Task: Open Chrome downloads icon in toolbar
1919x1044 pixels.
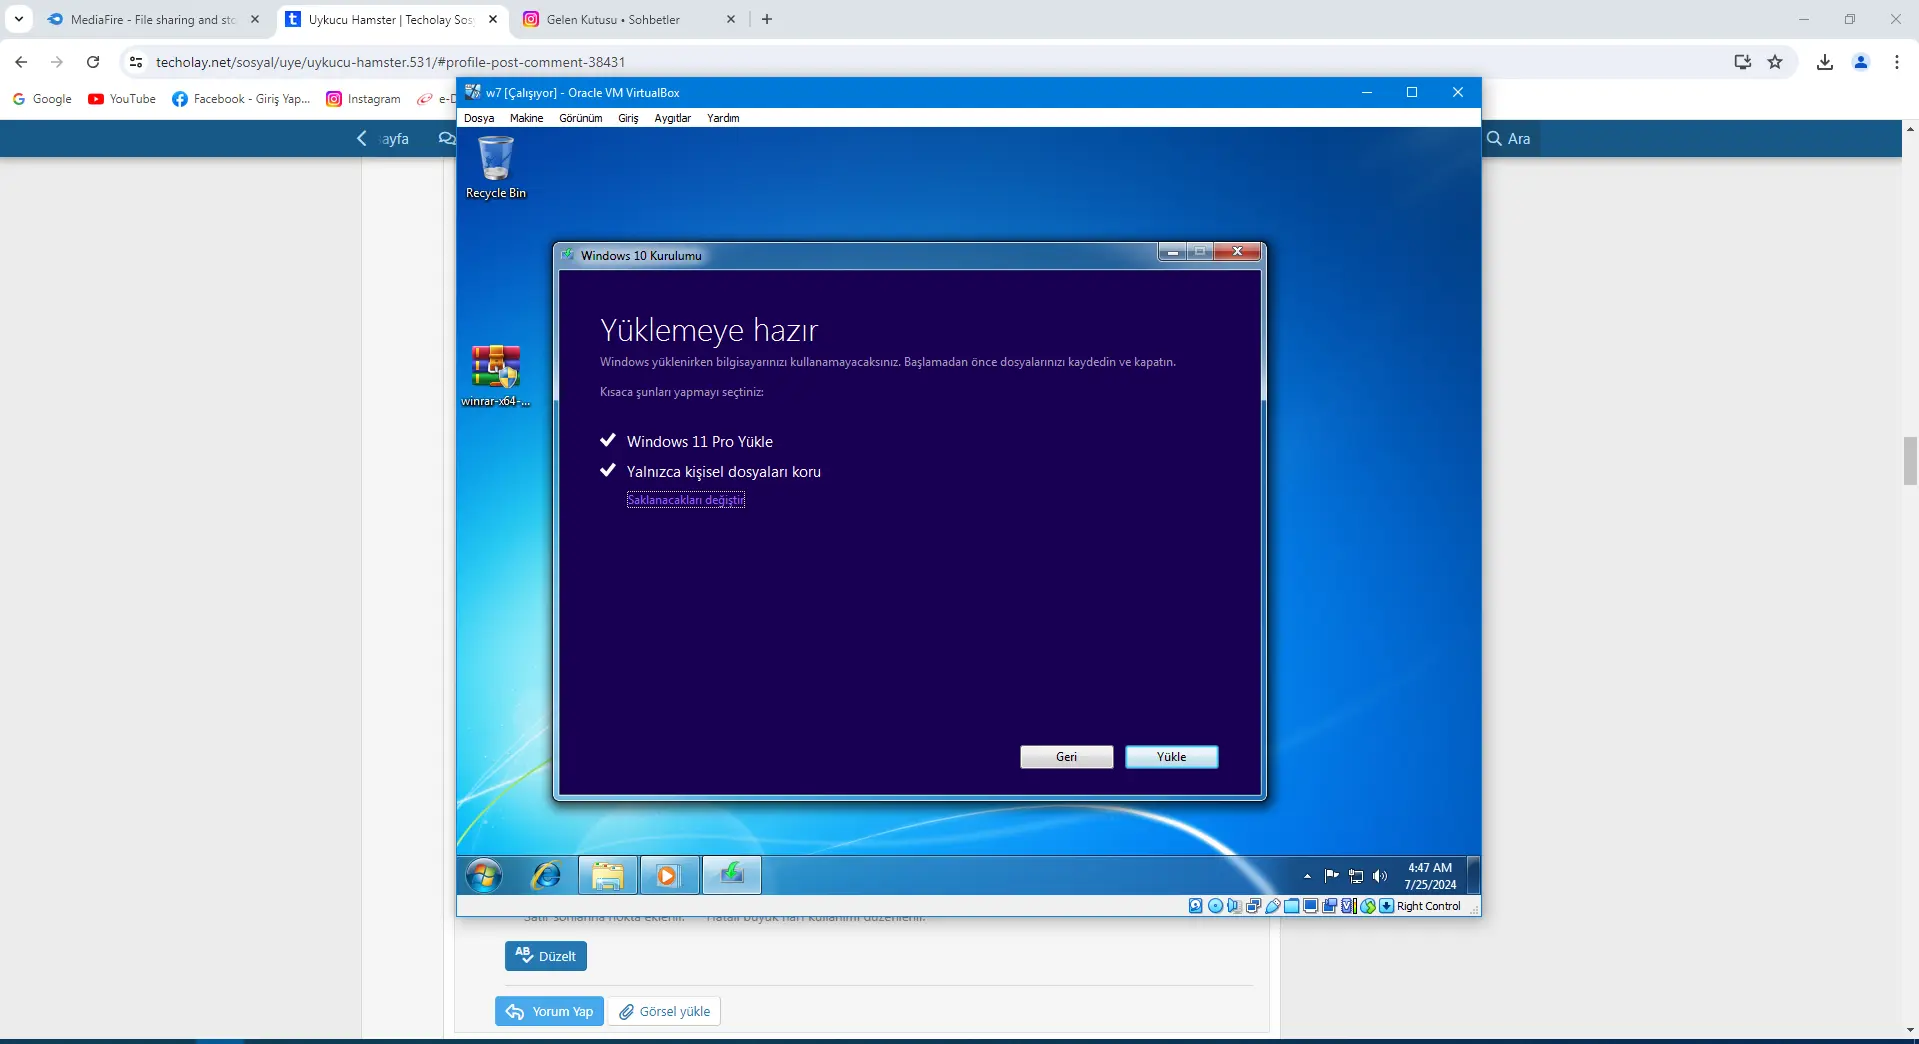Action: click(1825, 62)
